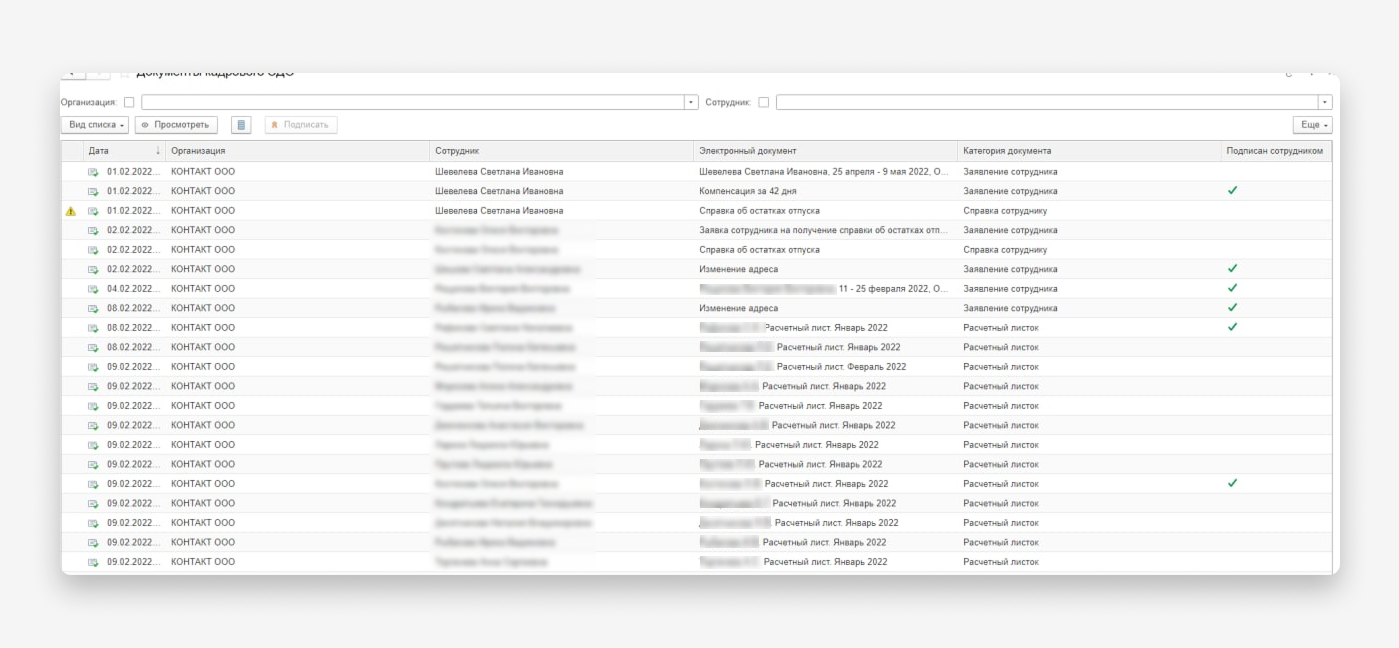
Task: Open the Вид списка dropdown
Action: (97, 125)
